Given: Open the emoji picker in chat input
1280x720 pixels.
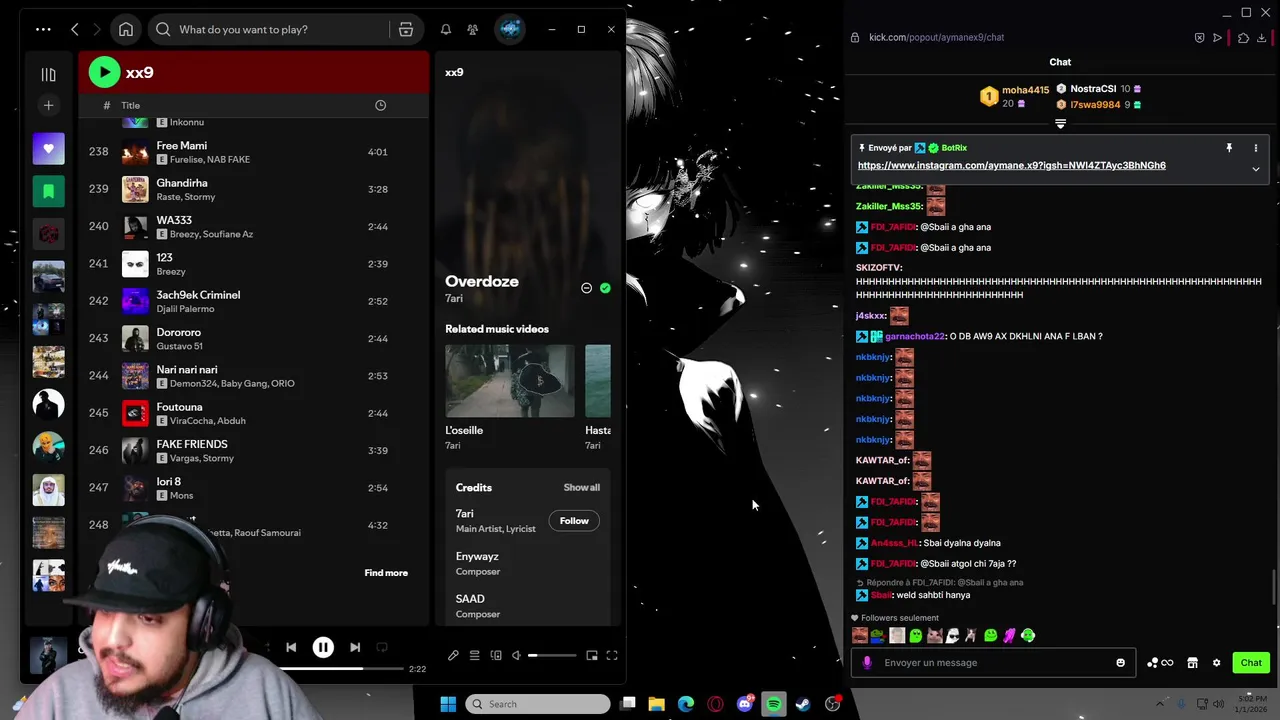Looking at the screenshot, I should click(x=1120, y=663).
